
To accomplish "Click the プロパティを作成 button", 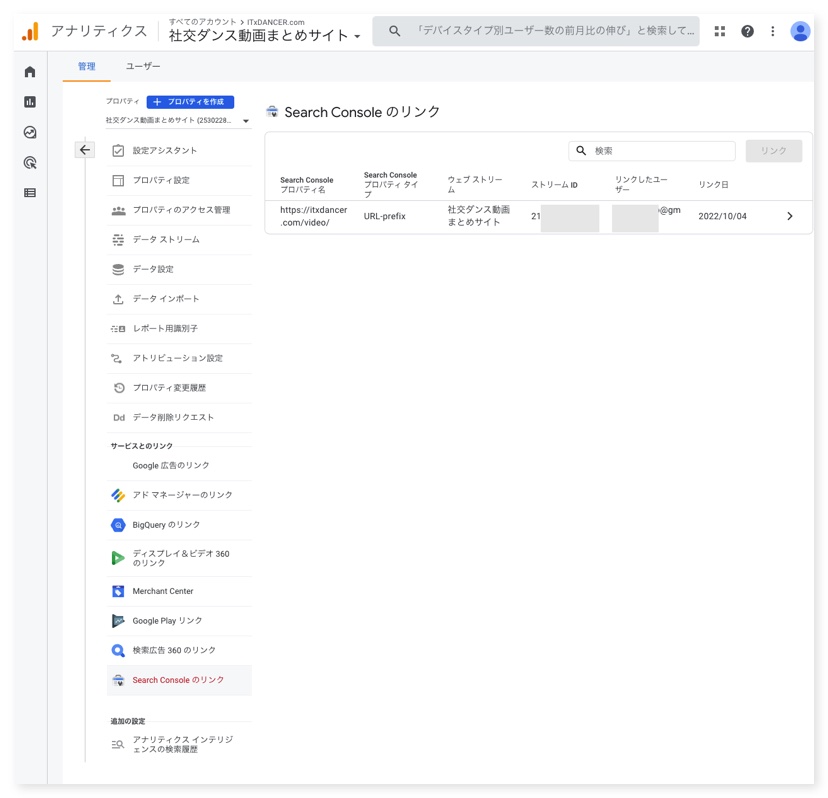I will (190, 102).
